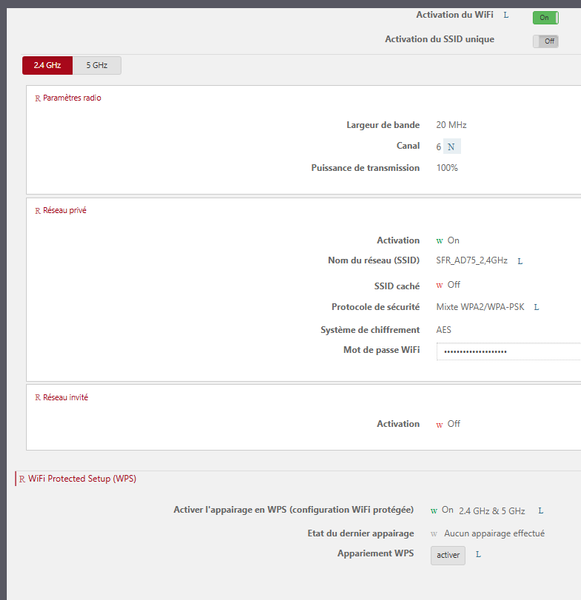
Task: Turn off the Activation du WiFi switch
Action: click(x=545, y=18)
